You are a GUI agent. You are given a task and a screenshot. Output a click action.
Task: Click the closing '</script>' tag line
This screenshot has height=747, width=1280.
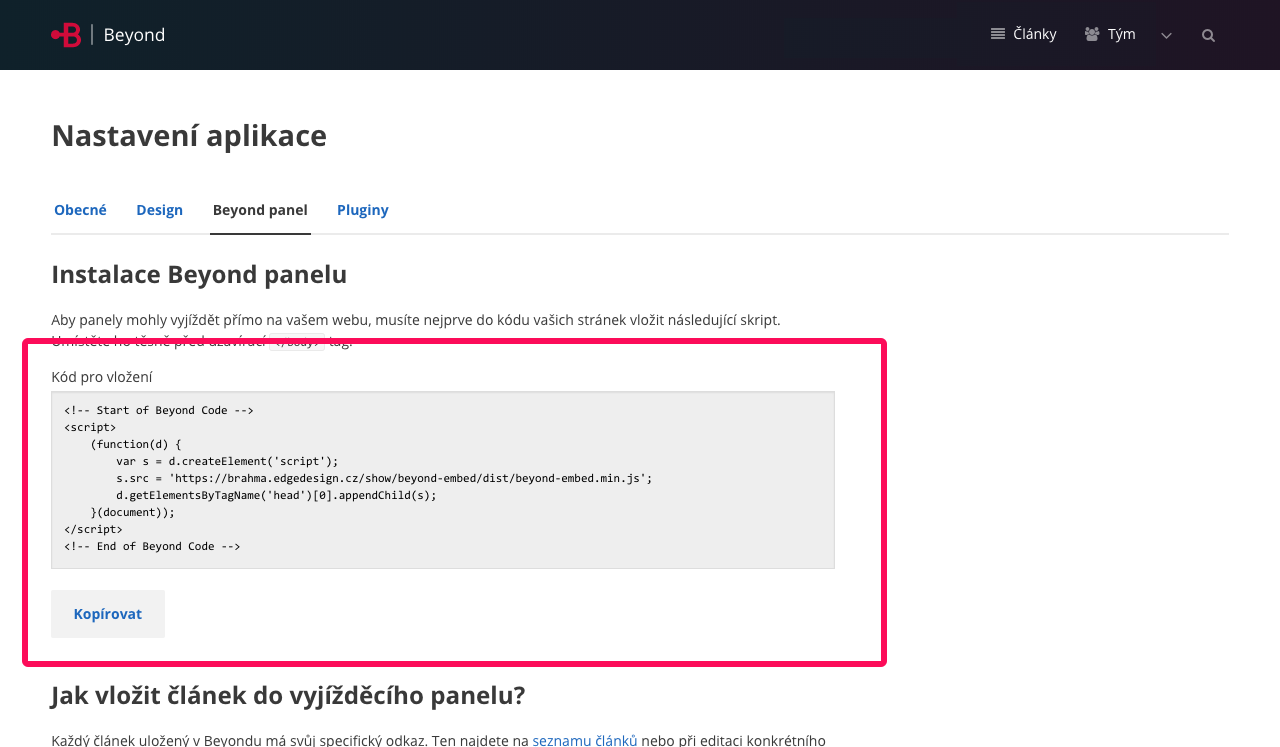93,529
